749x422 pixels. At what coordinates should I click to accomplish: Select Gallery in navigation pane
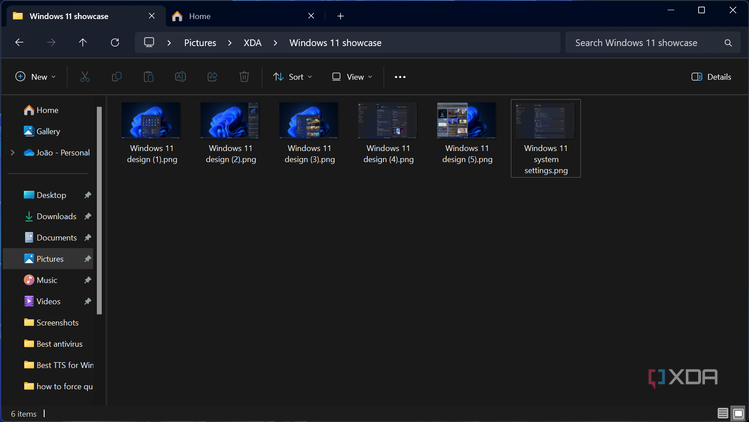point(42,131)
